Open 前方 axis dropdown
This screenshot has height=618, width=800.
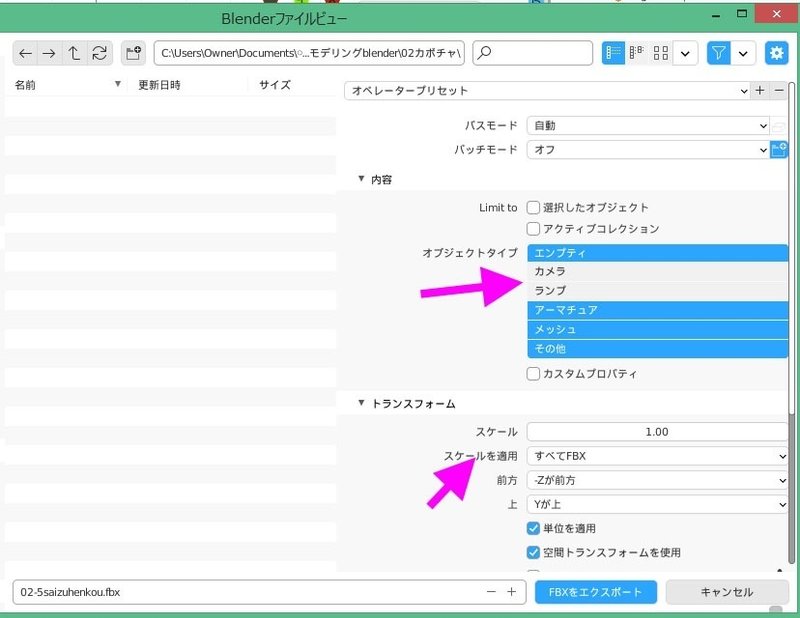tap(658, 480)
